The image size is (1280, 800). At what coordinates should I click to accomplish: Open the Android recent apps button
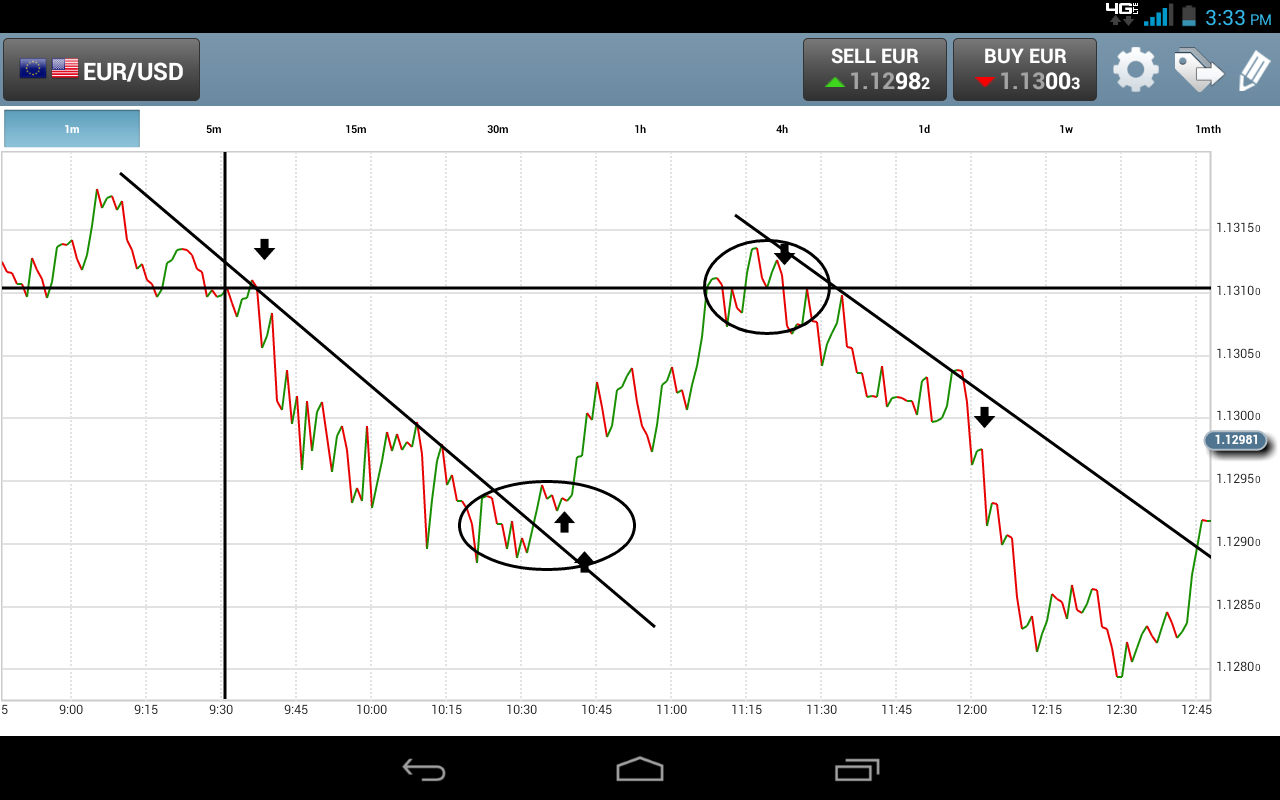pos(857,769)
